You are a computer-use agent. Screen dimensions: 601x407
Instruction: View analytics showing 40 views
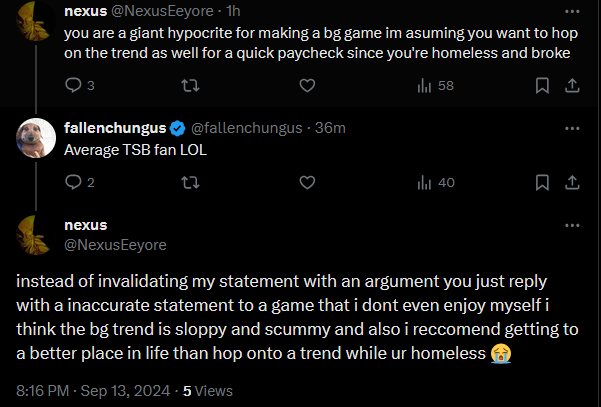435,182
